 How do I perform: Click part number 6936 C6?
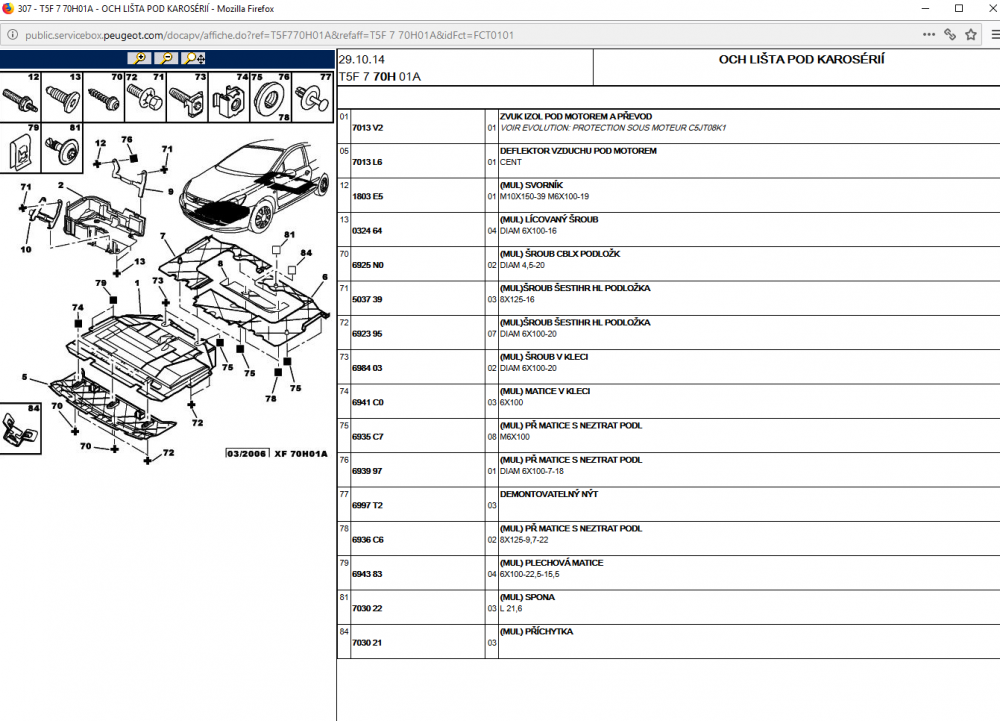click(367, 540)
